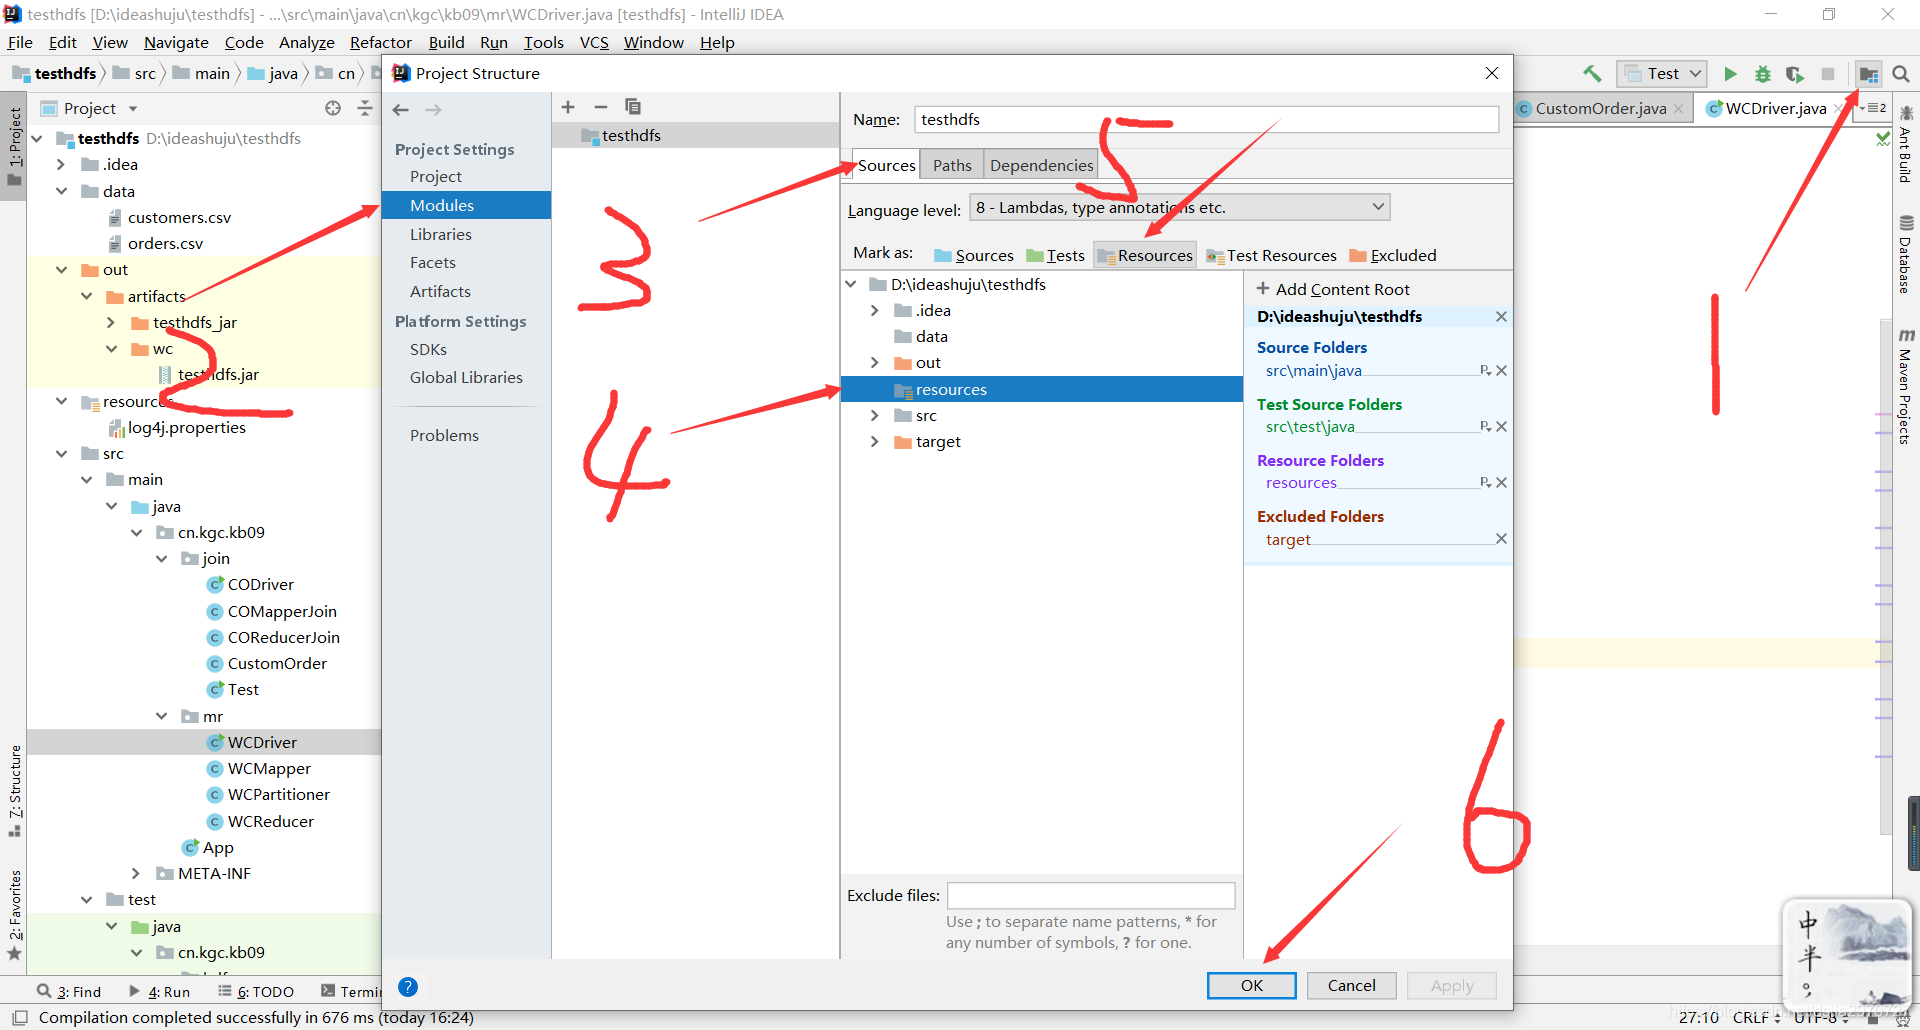Mark selected folder as Excluded
This screenshot has width=1920, height=1030.
click(x=1392, y=256)
